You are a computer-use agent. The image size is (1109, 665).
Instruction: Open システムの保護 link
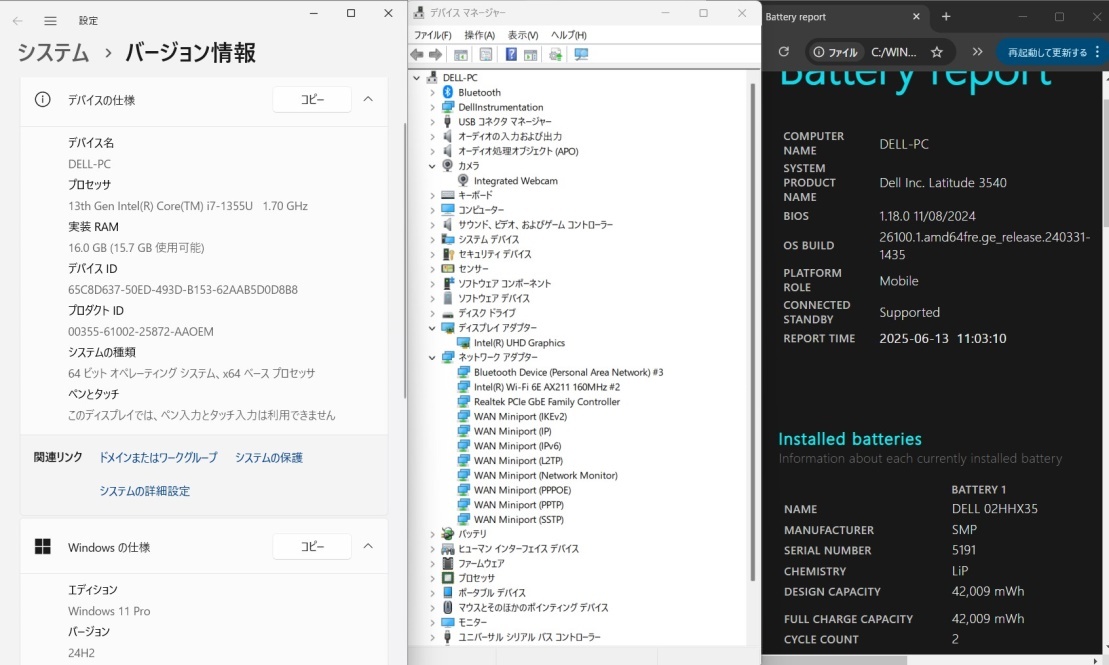pyautogui.click(x=269, y=458)
